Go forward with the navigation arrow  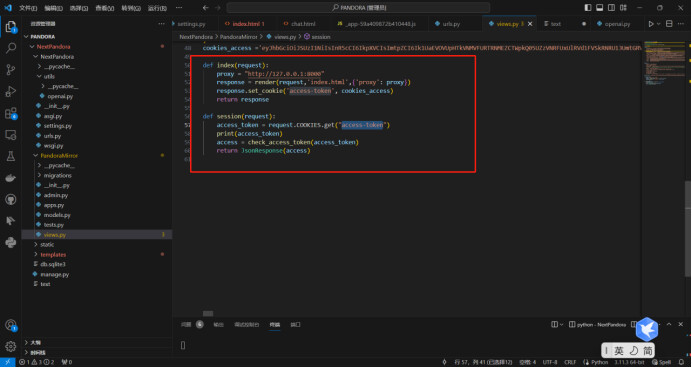pyautogui.click(x=218, y=8)
